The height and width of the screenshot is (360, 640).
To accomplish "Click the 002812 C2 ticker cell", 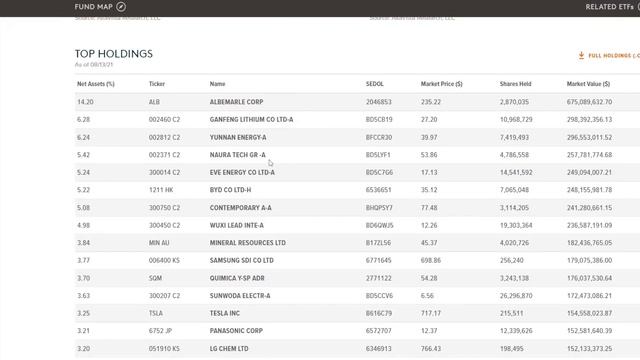I will pos(164,138).
